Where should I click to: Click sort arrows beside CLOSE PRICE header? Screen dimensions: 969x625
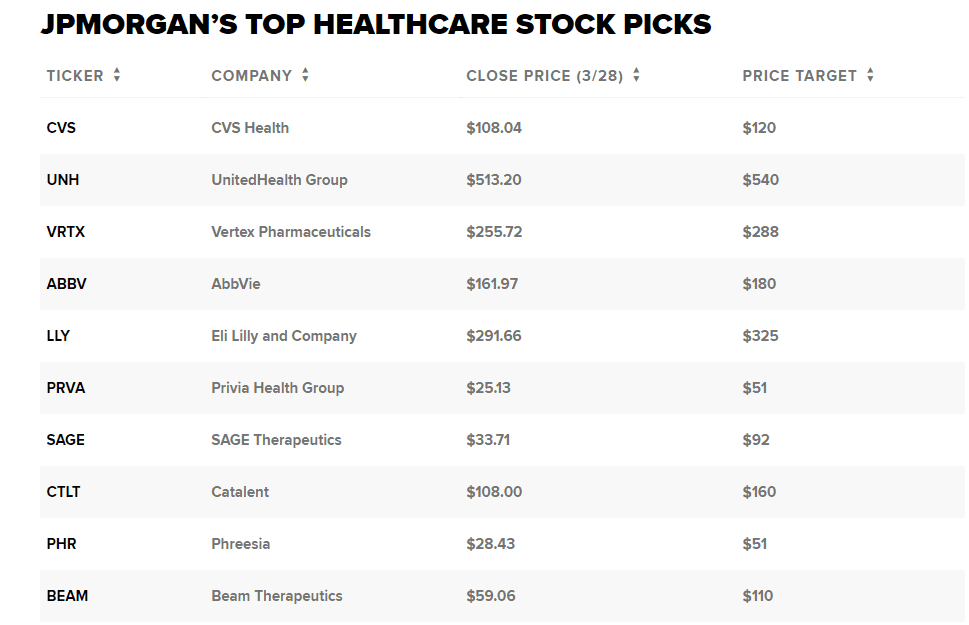[x=637, y=76]
